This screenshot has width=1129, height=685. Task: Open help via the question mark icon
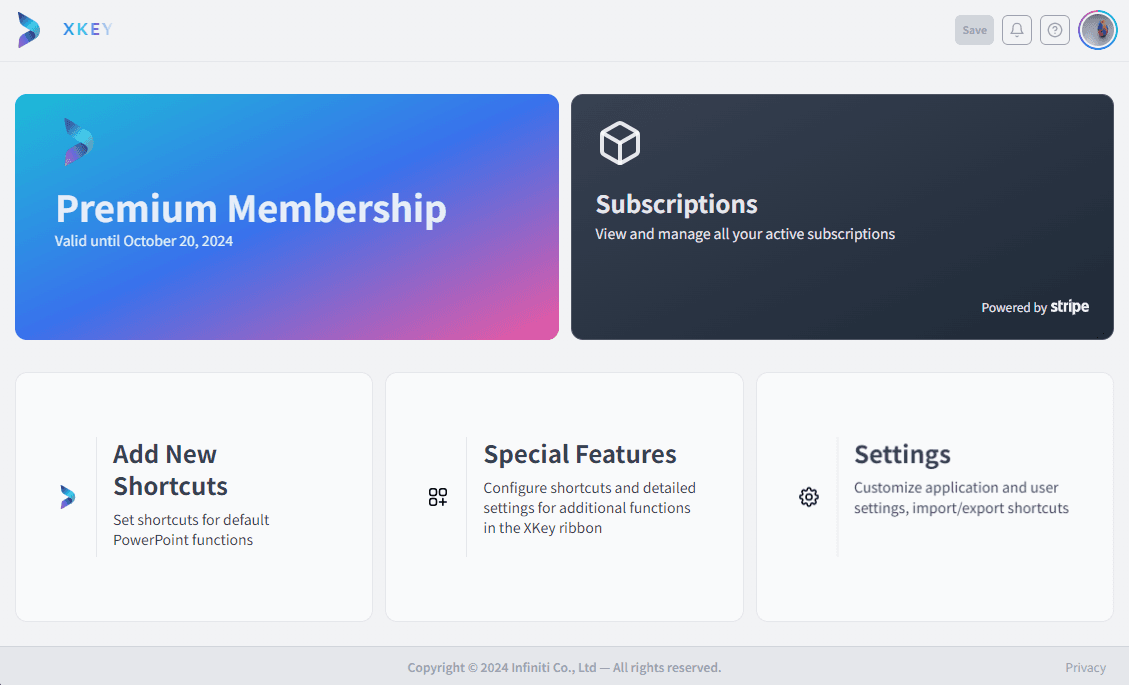click(x=1055, y=30)
